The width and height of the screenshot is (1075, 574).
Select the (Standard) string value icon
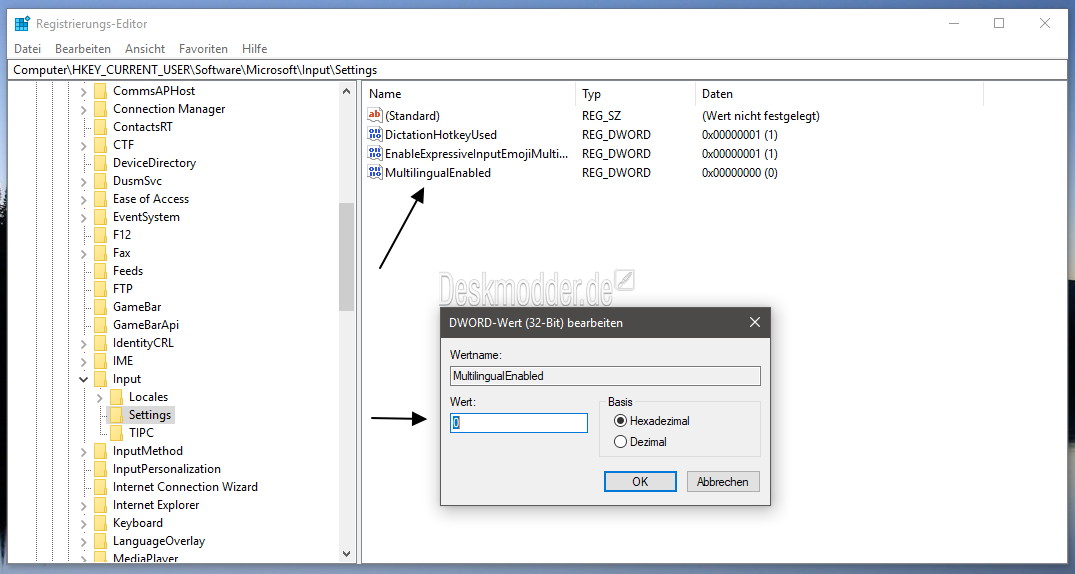pos(374,115)
